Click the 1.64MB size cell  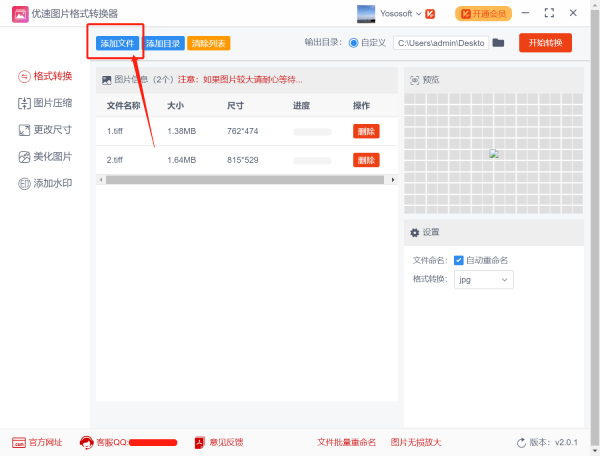point(181,160)
